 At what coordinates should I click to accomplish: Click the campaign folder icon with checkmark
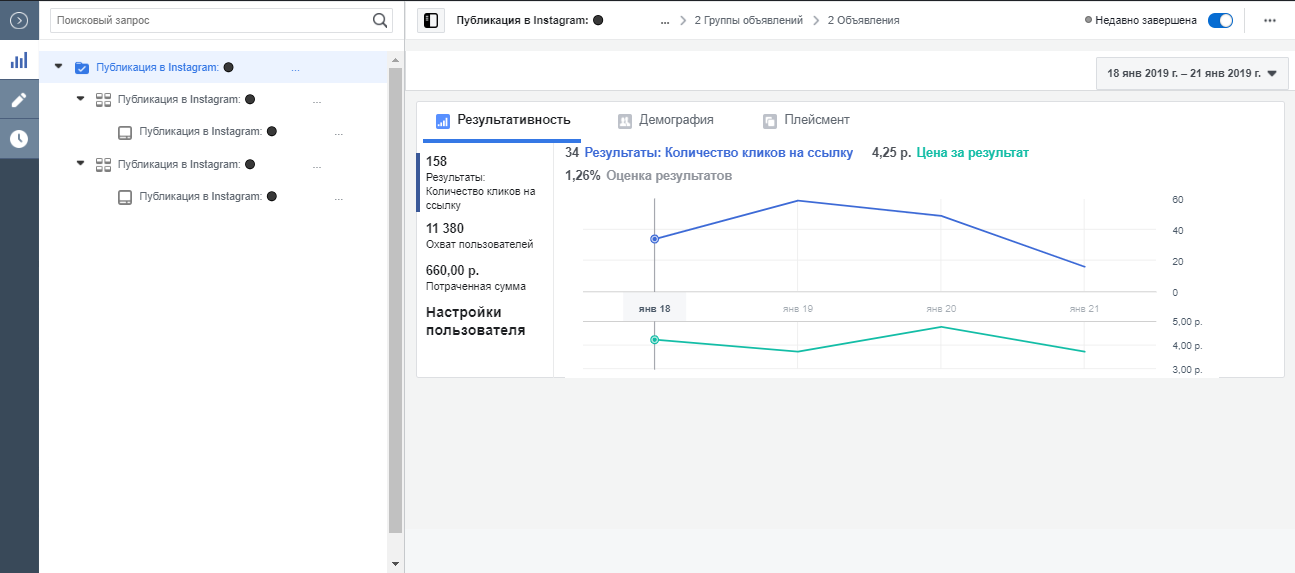tap(82, 68)
